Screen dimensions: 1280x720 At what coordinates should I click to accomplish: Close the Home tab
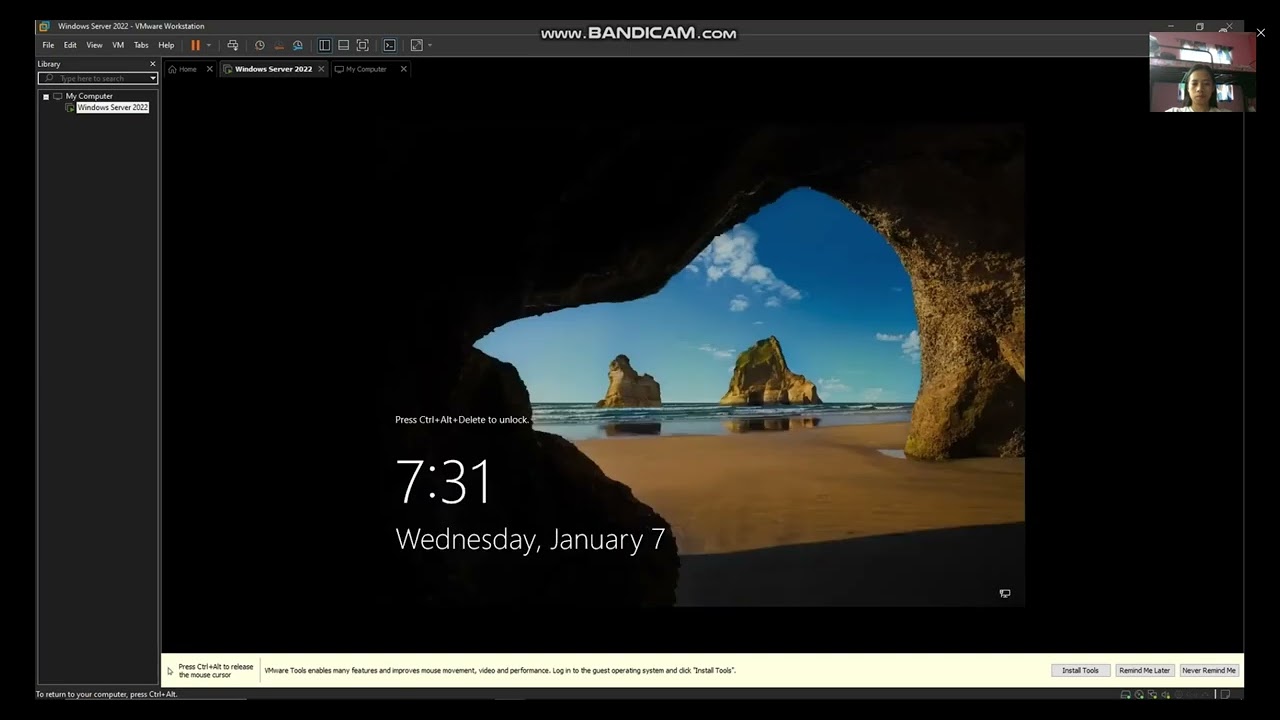[x=209, y=69]
